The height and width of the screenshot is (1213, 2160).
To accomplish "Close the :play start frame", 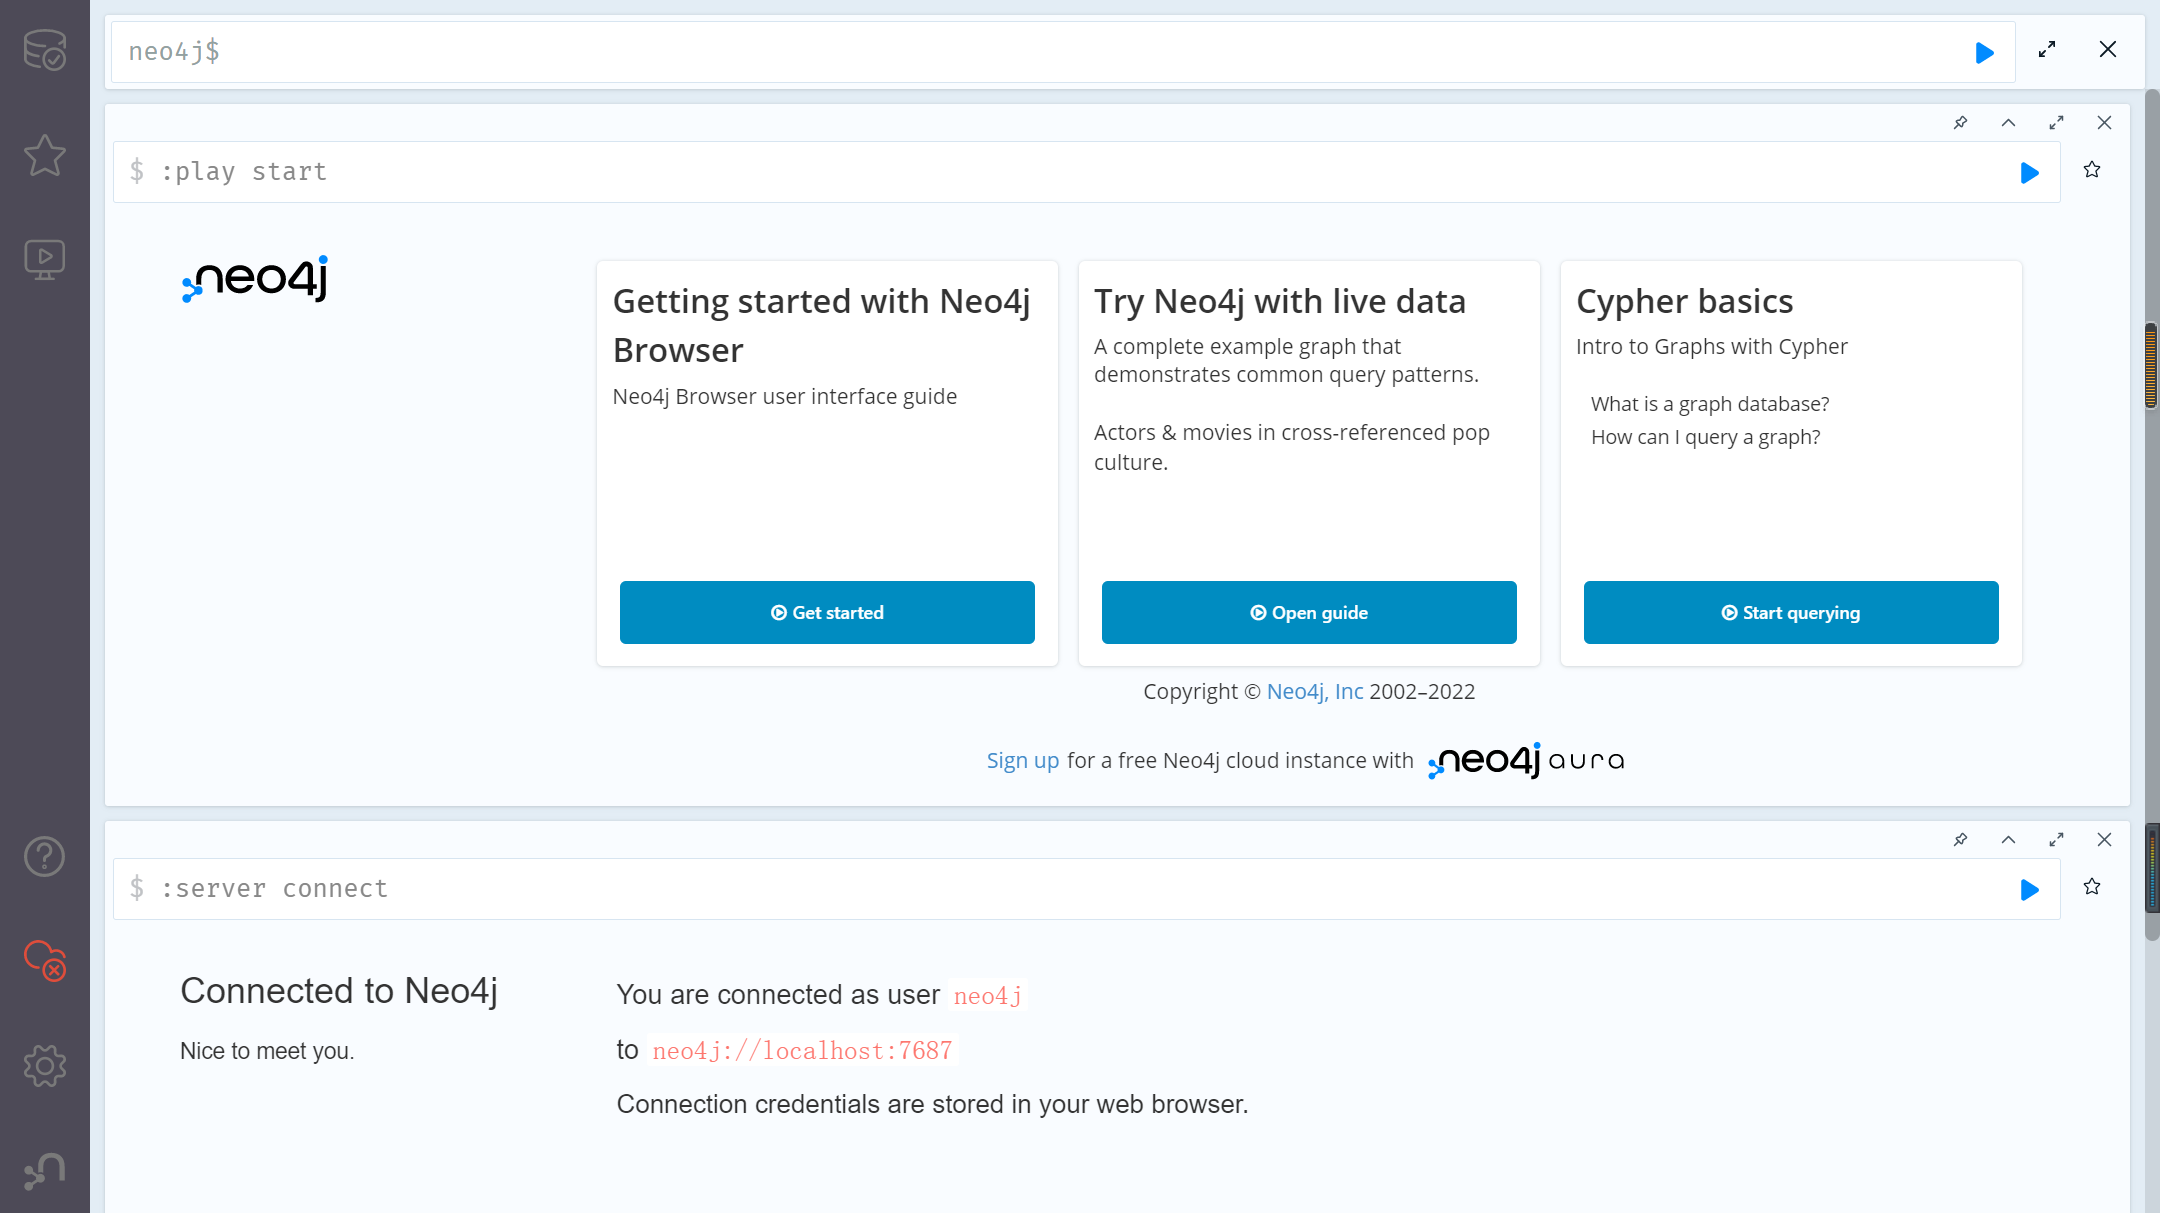I will coord(2104,123).
